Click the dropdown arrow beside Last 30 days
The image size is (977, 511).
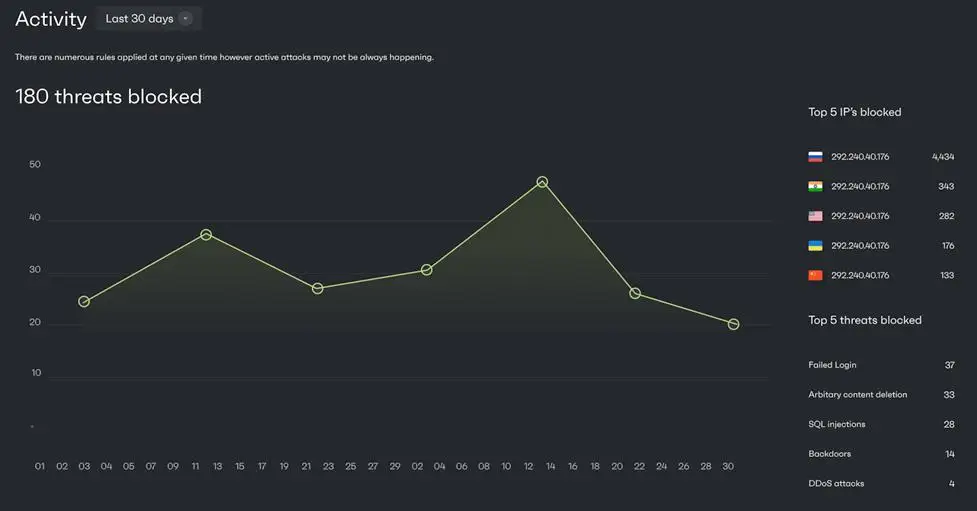pyautogui.click(x=186, y=19)
